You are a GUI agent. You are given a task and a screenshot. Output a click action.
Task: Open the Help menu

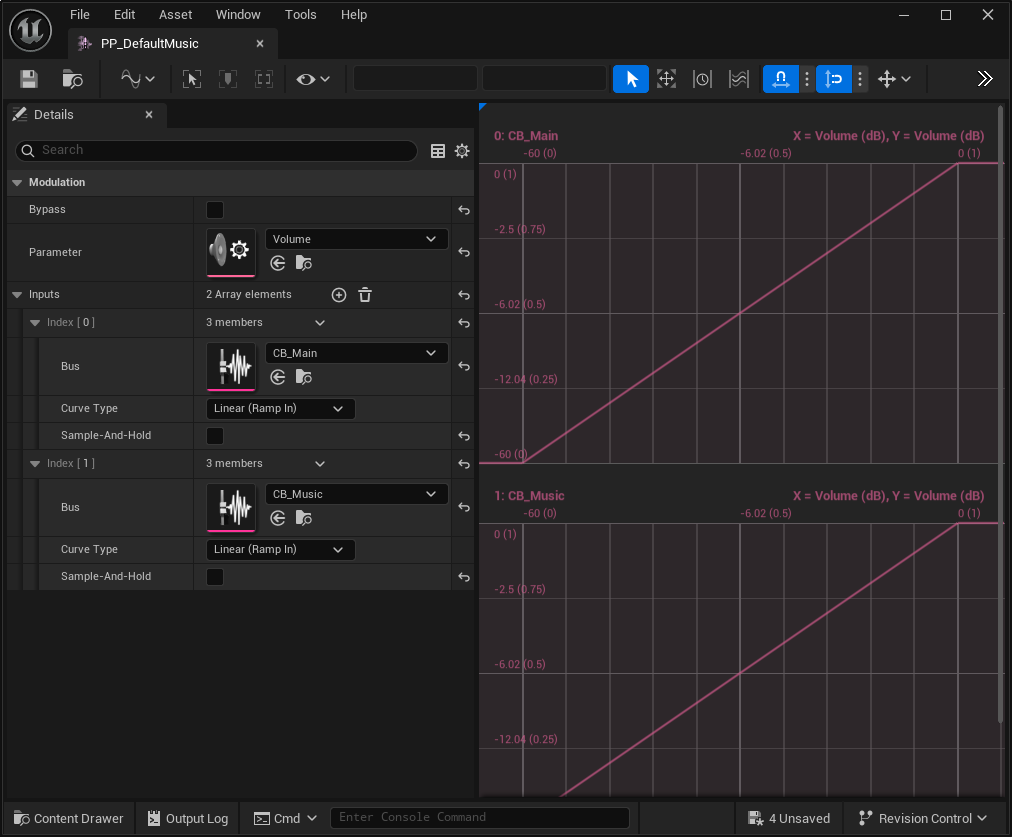[x=354, y=14]
